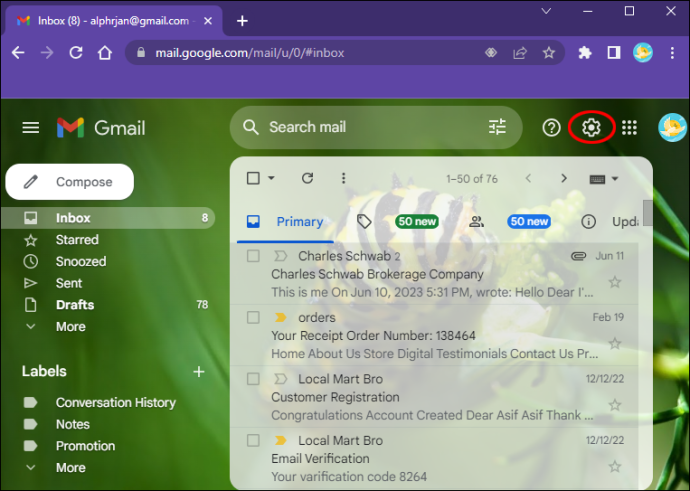Open Google Account avatar in Gmail header
The height and width of the screenshot is (491, 690).
click(672, 128)
